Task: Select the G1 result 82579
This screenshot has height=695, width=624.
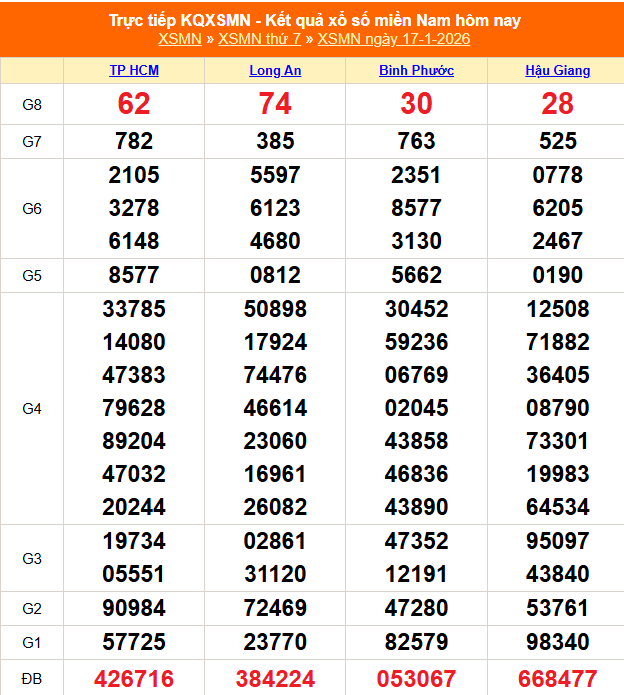Action: click(416, 641)
